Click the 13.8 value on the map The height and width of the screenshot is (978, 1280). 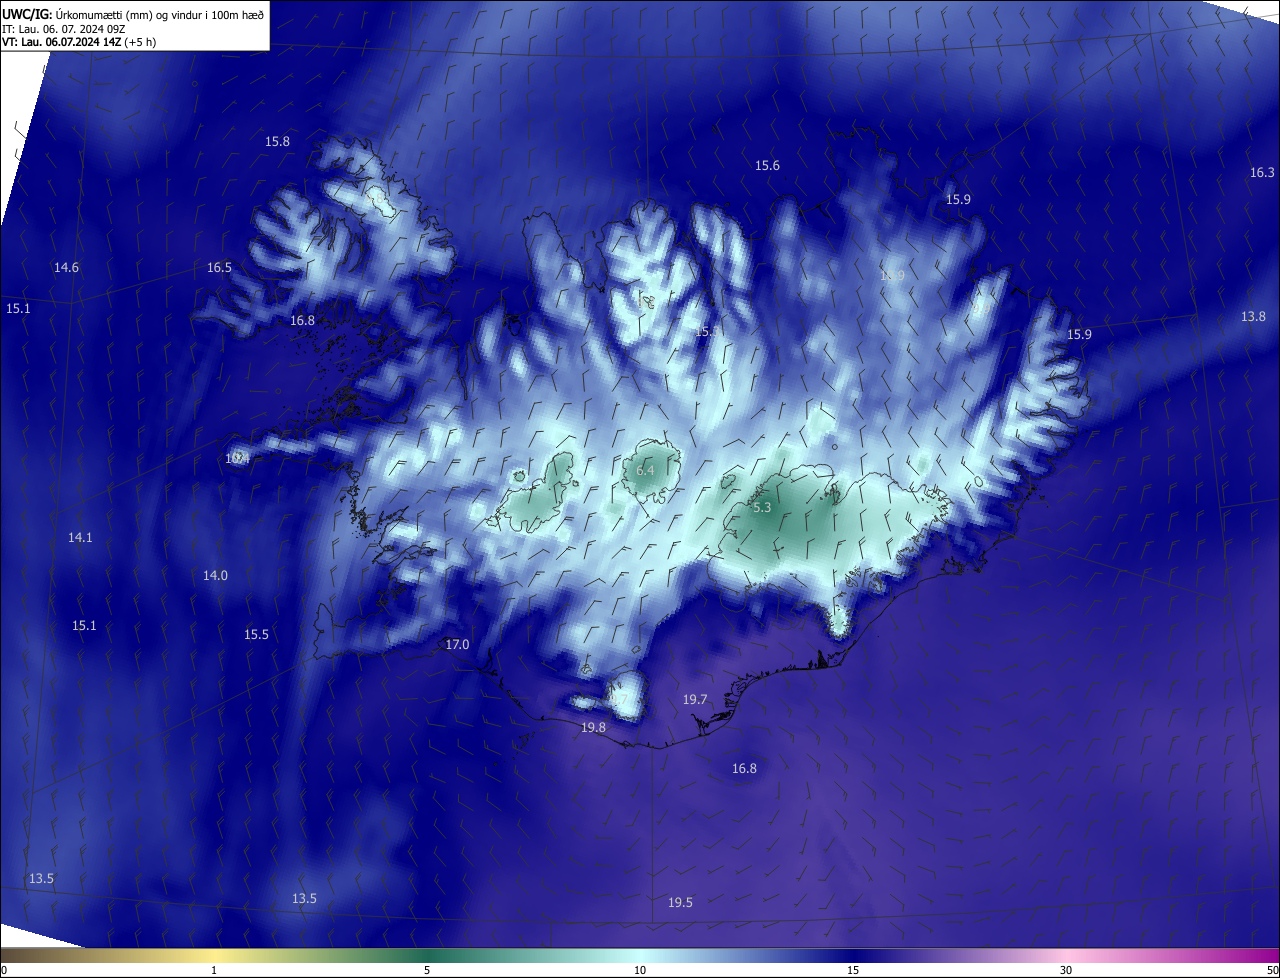tap(1253, 316)
